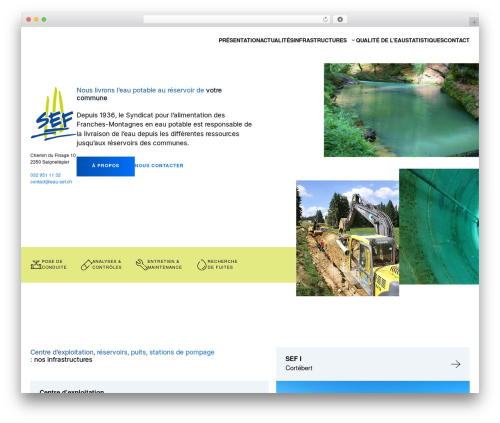Open the Statistiques menu item
The width and height of the screenshot is (500, 423).
click(424, 40)
